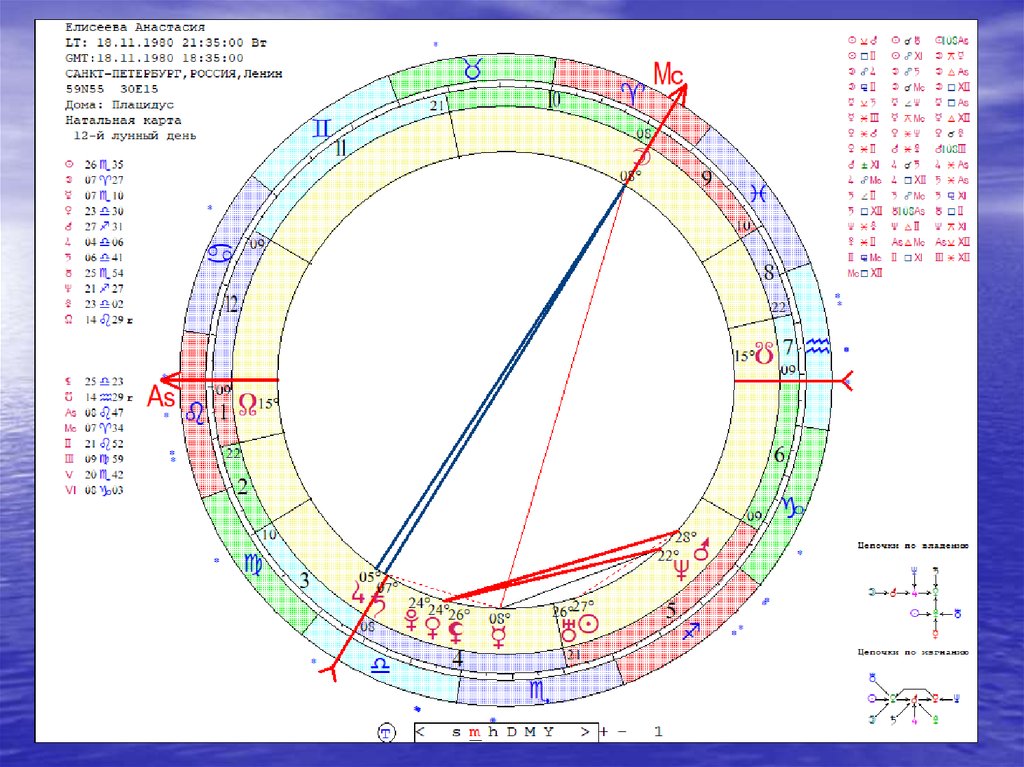Step time backward with left arrow
Viewport: 1024px width, 767px height.
click(422, 733)
